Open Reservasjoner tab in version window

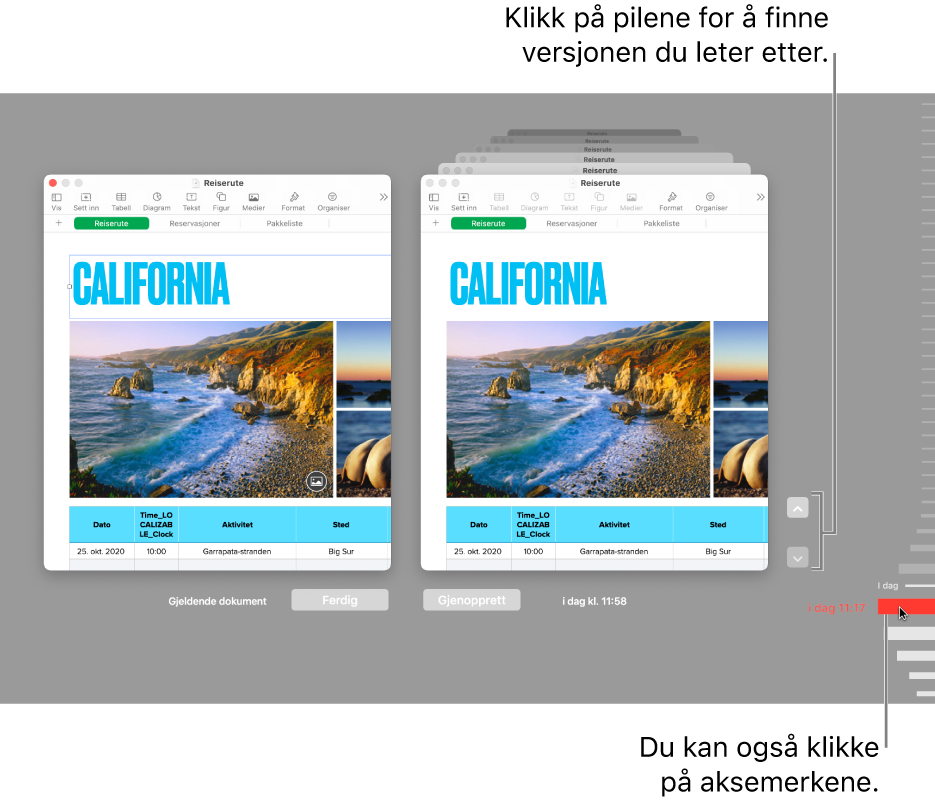(571, 224)
